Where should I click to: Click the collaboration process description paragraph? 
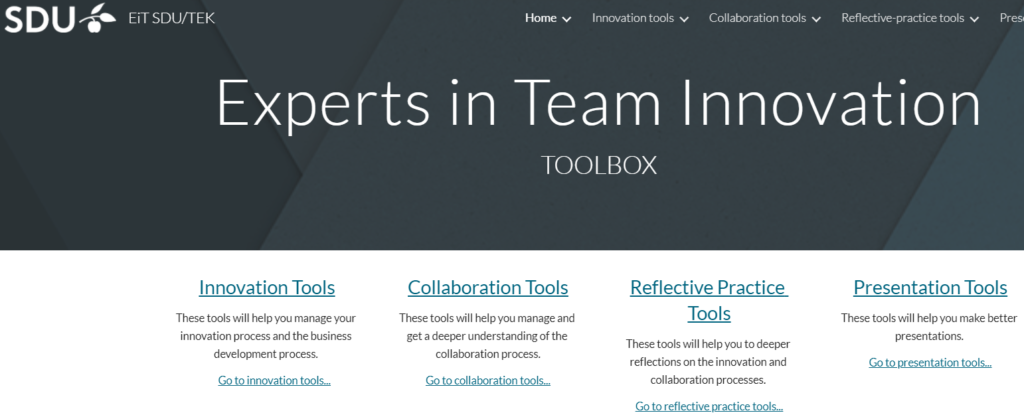pos(487,336)
